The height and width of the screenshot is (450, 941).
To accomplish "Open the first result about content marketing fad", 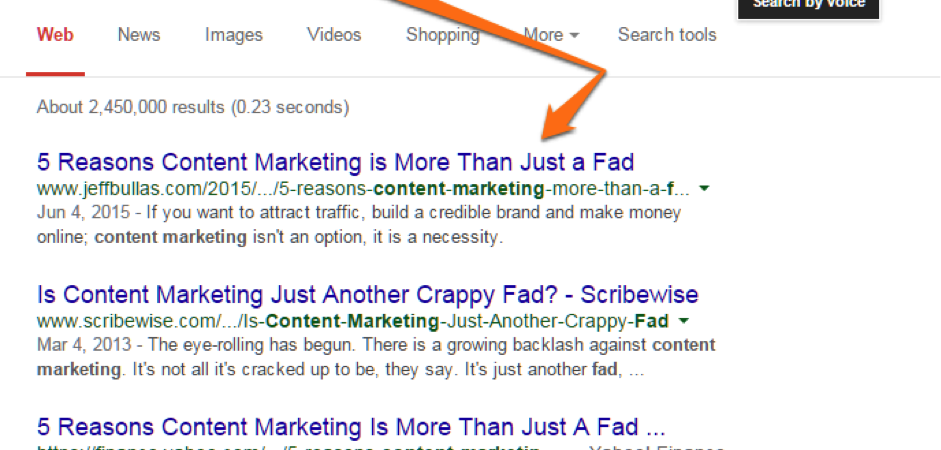I will click(x=335, y=162).
